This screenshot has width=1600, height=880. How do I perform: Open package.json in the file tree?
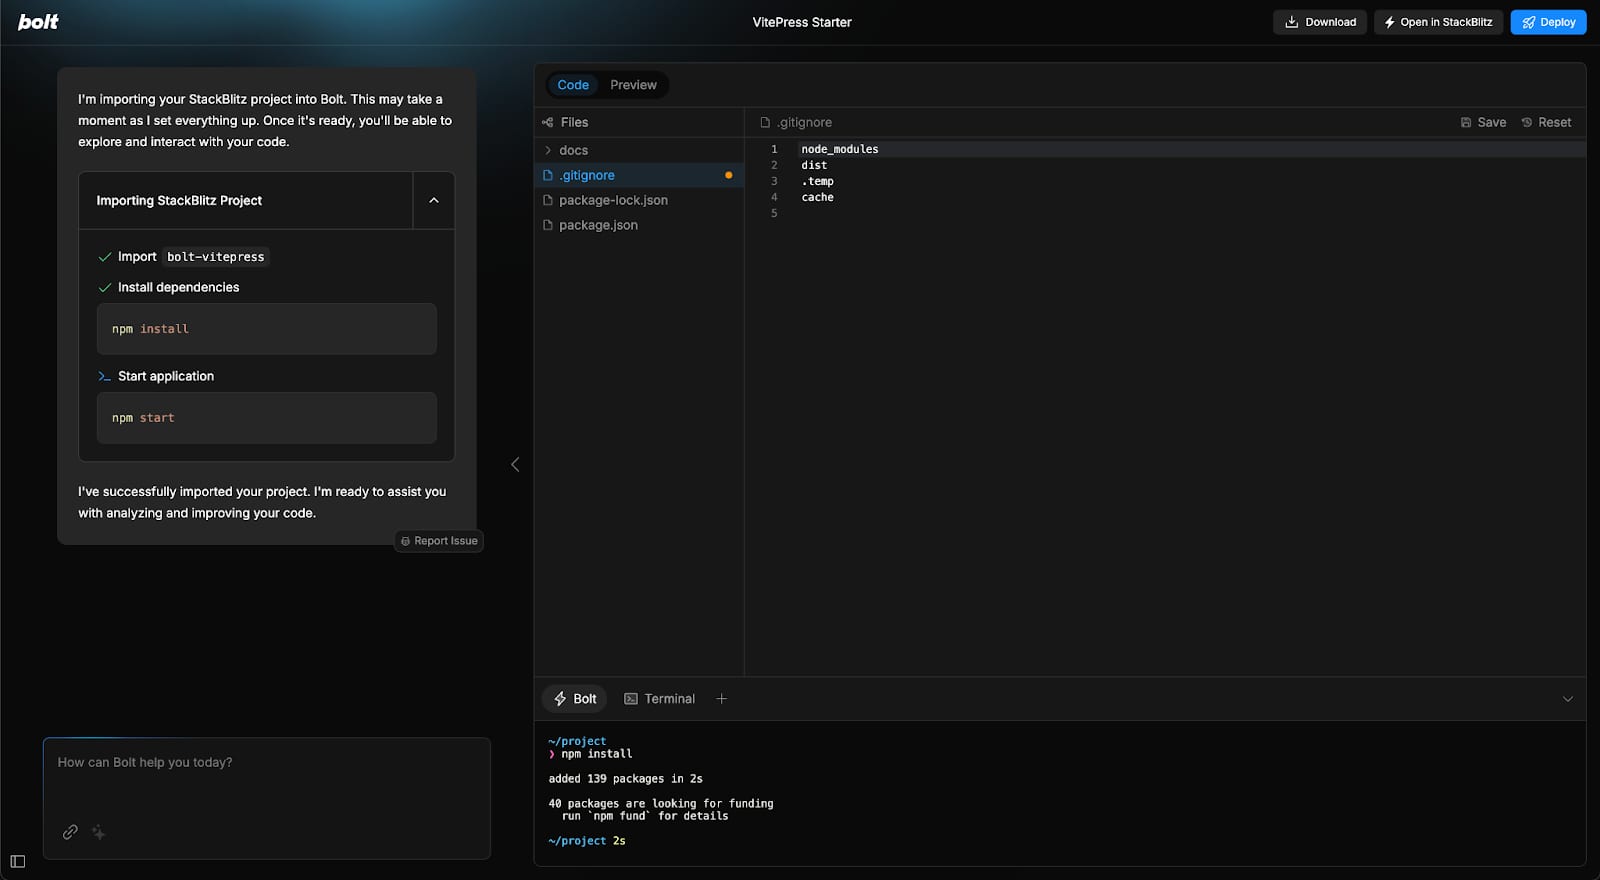click(x=598, y=225)
